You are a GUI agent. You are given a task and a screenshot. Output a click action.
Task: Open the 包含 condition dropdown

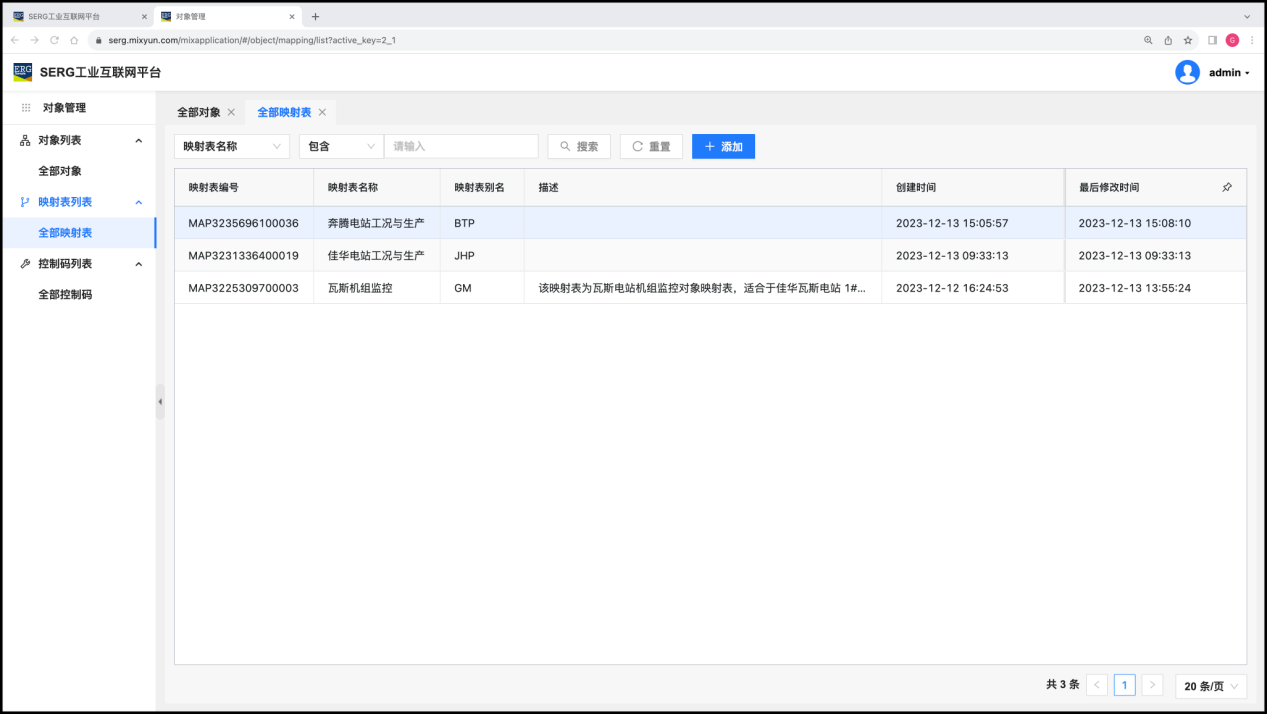tap(341, 146)
